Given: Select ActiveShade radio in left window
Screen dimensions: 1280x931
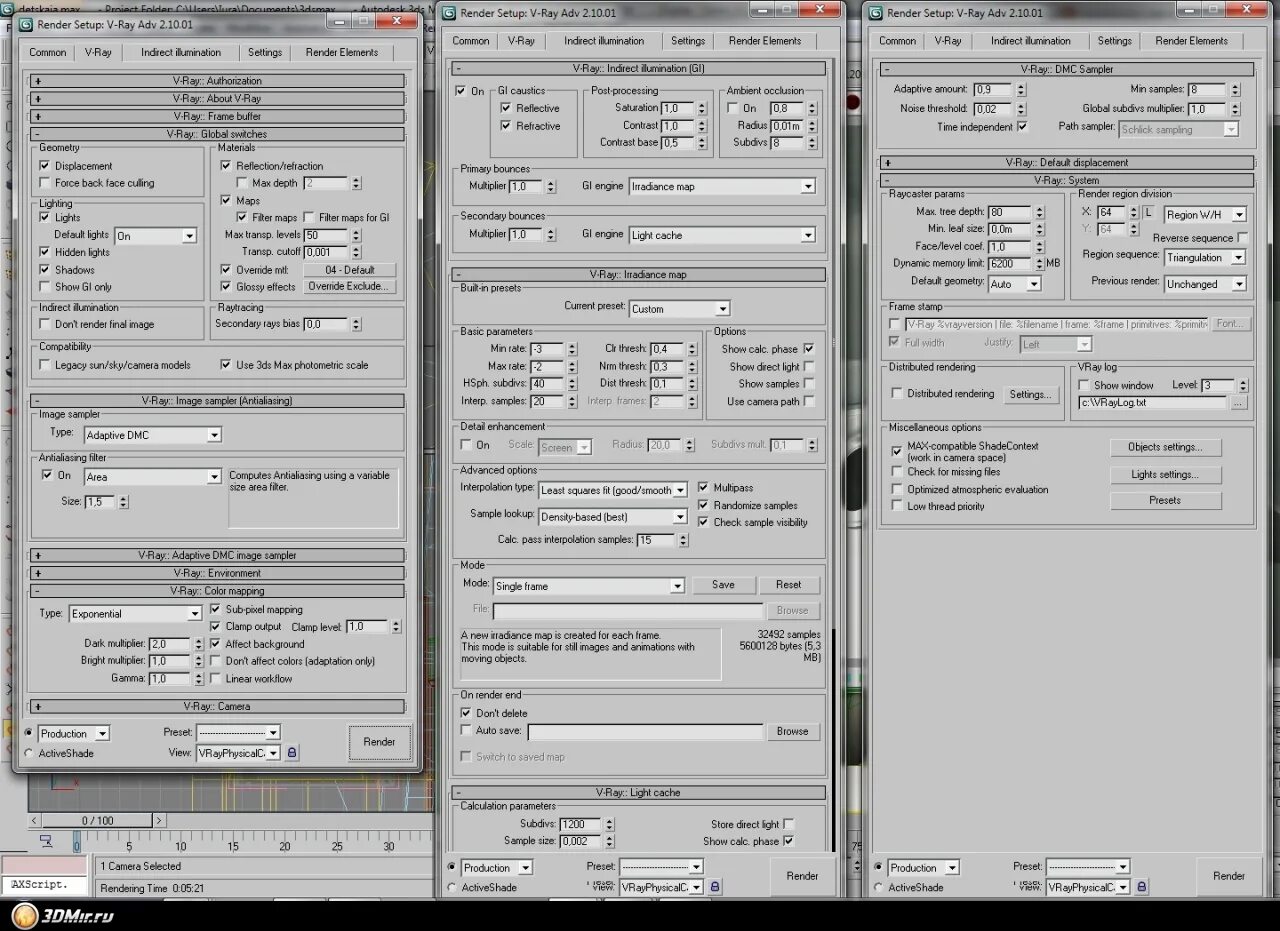Looking at the screenshot, I should point(28,753).
